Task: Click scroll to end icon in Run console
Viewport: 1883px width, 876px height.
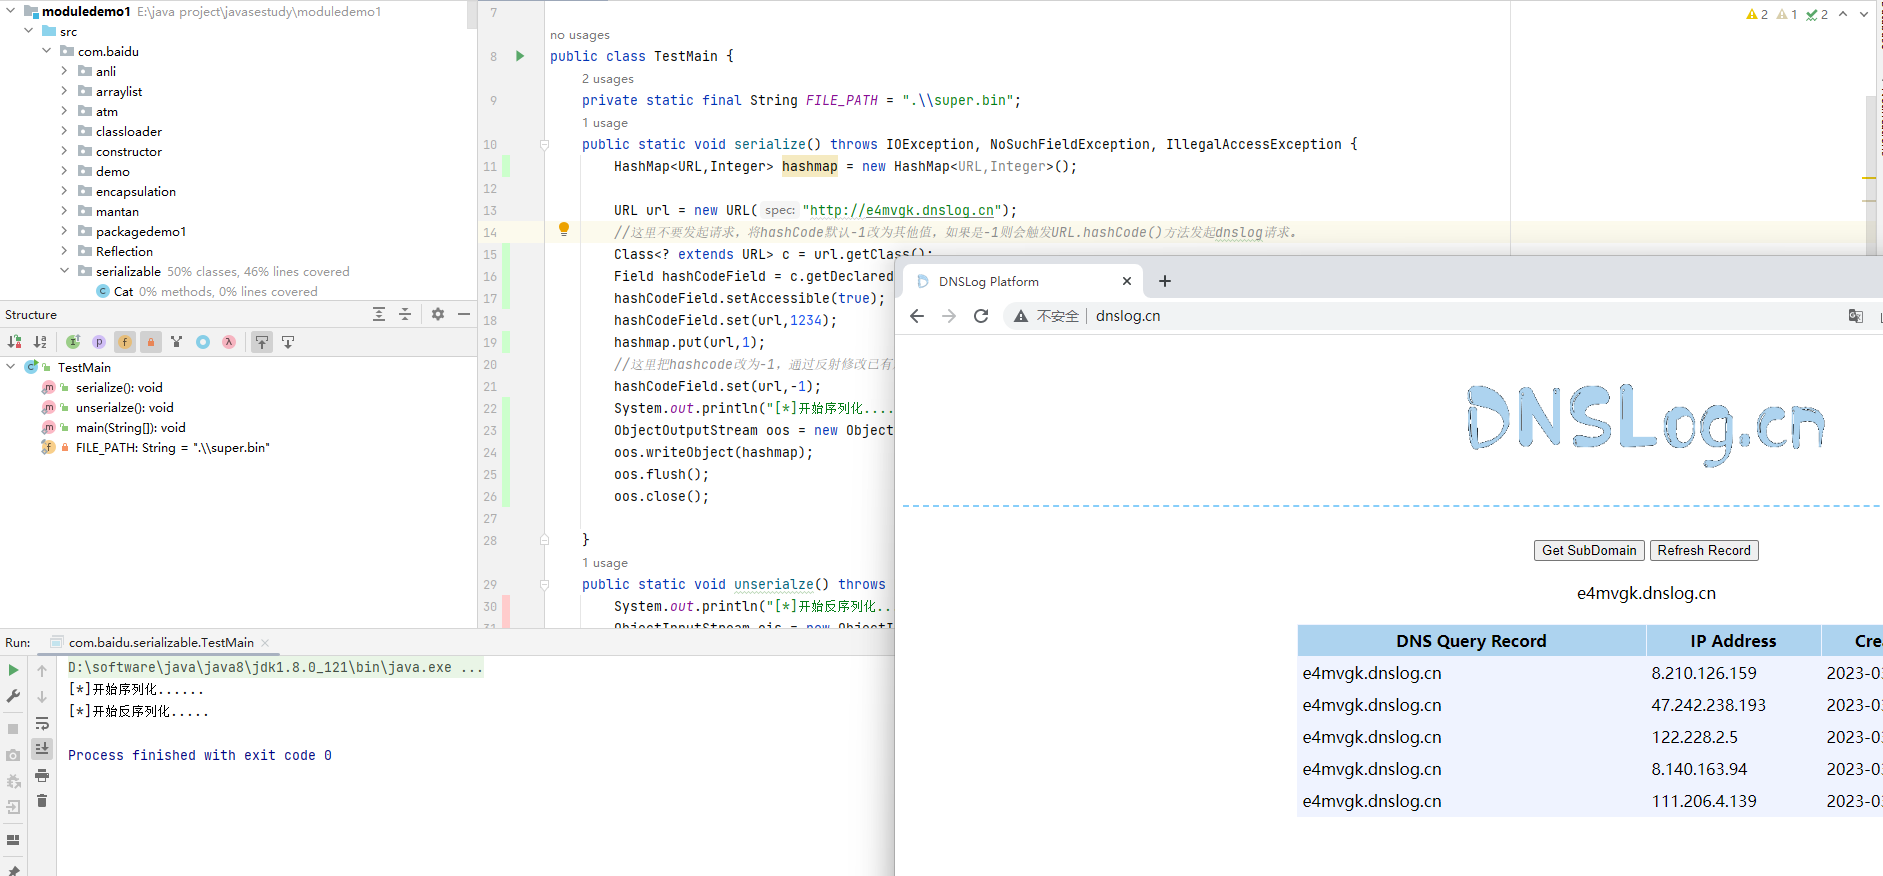Action: point(42,748)
